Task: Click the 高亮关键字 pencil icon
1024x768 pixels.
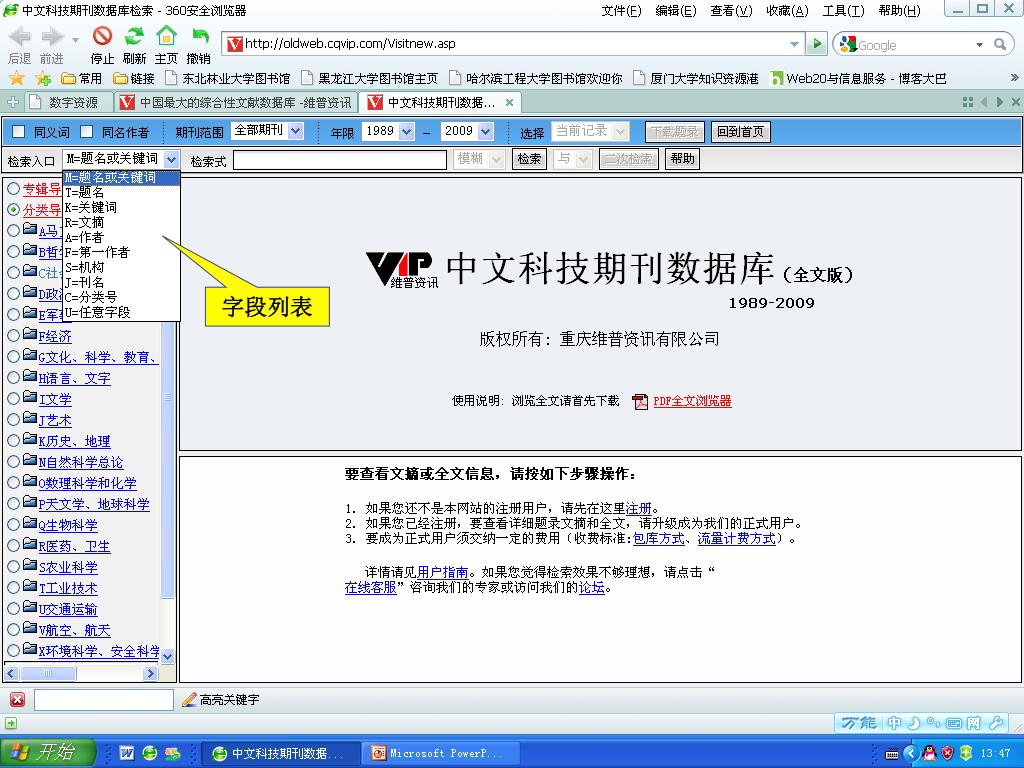Action: 189,699
